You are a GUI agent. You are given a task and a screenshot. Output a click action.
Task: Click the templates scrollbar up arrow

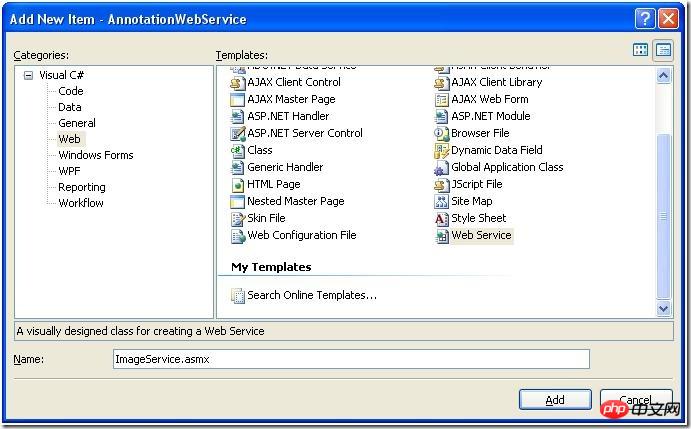(x=663, y=76)
